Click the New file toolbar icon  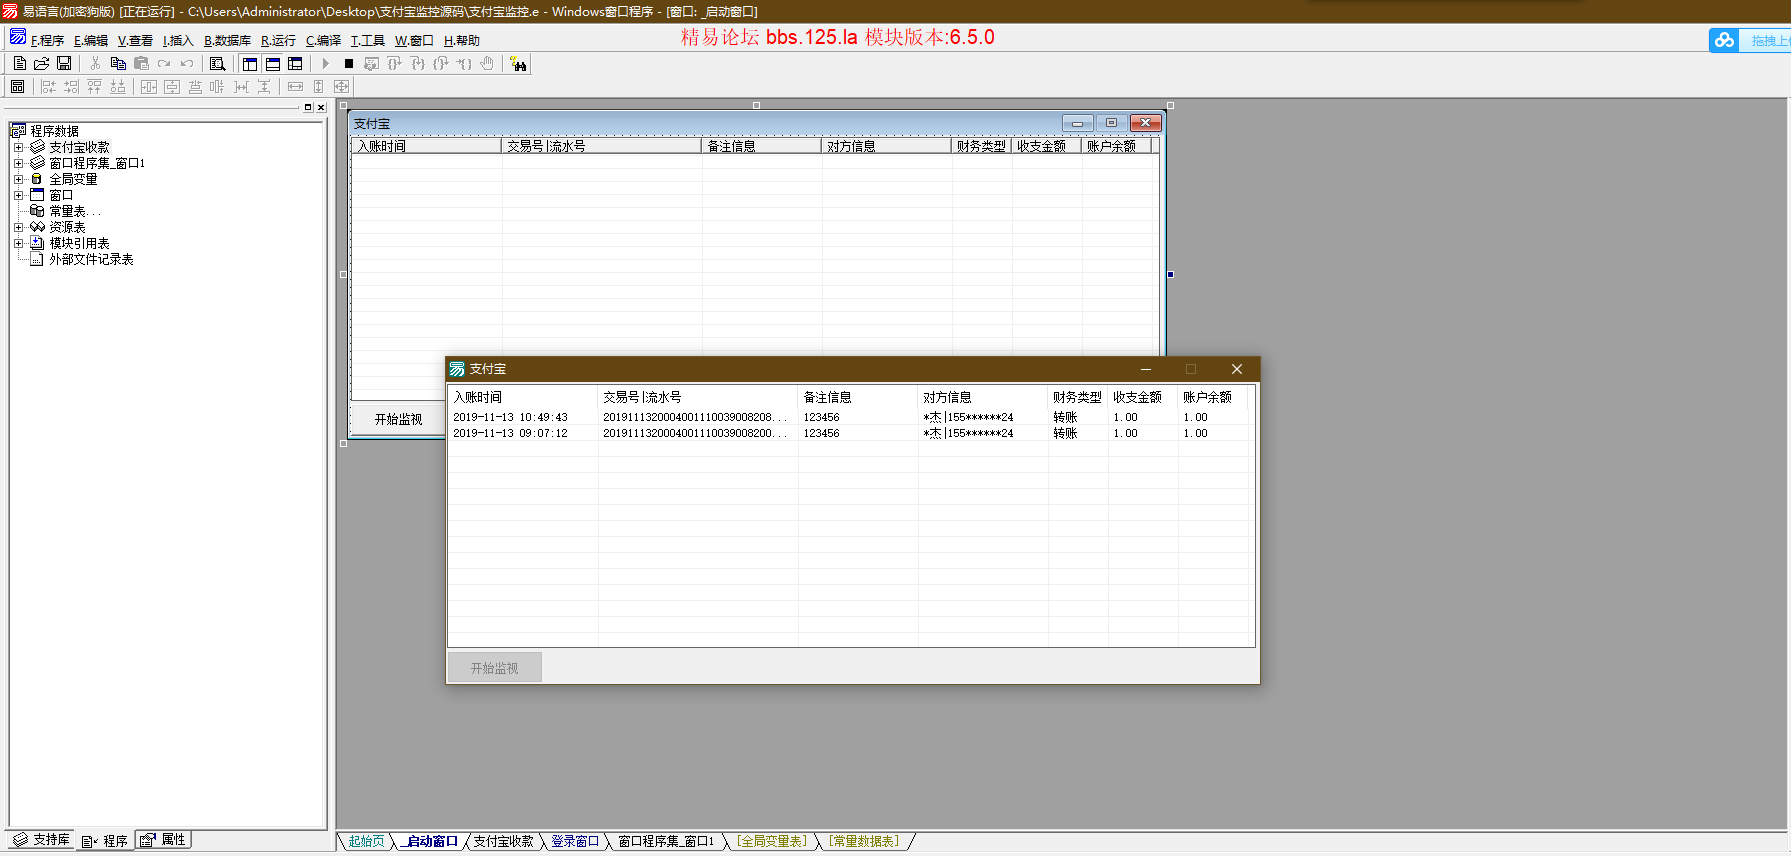click(19, 63)
